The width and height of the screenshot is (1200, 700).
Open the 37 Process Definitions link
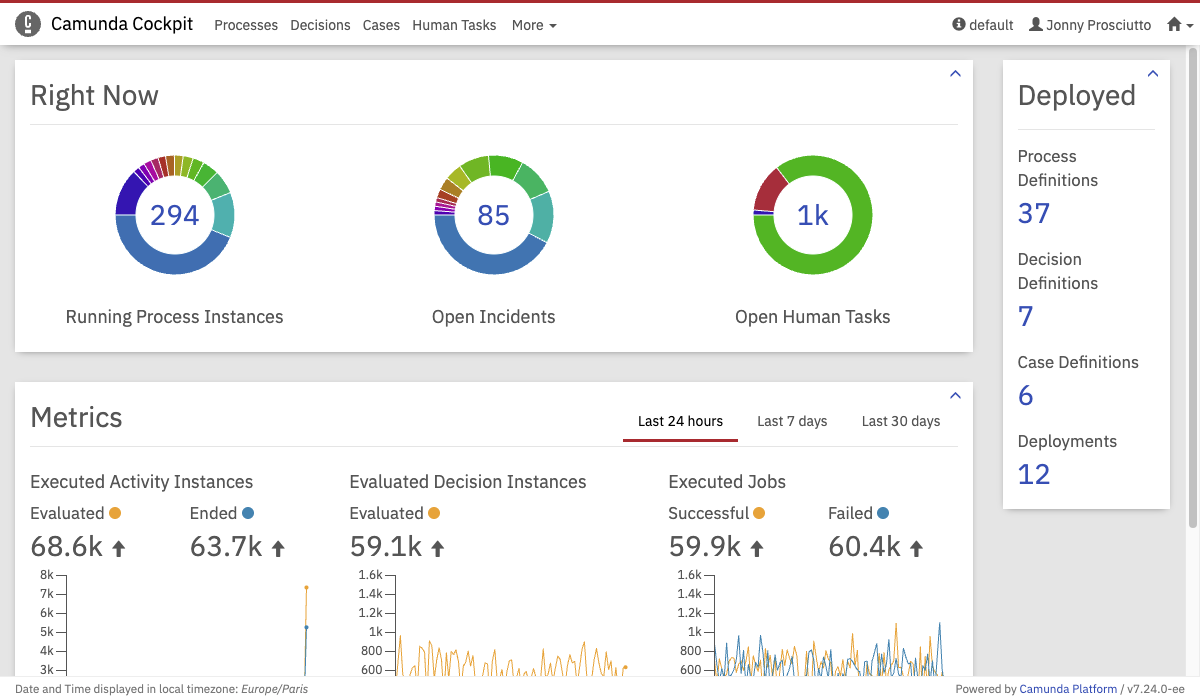[1034, 213]
